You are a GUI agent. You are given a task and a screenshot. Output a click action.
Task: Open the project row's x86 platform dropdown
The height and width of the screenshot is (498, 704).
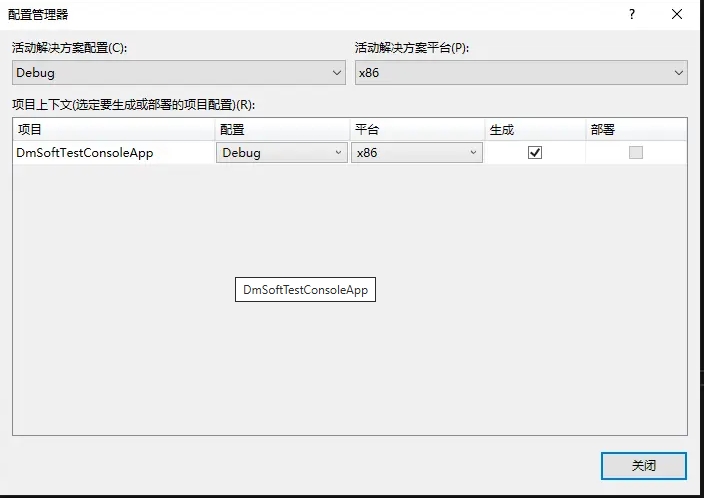pos(417,153)
